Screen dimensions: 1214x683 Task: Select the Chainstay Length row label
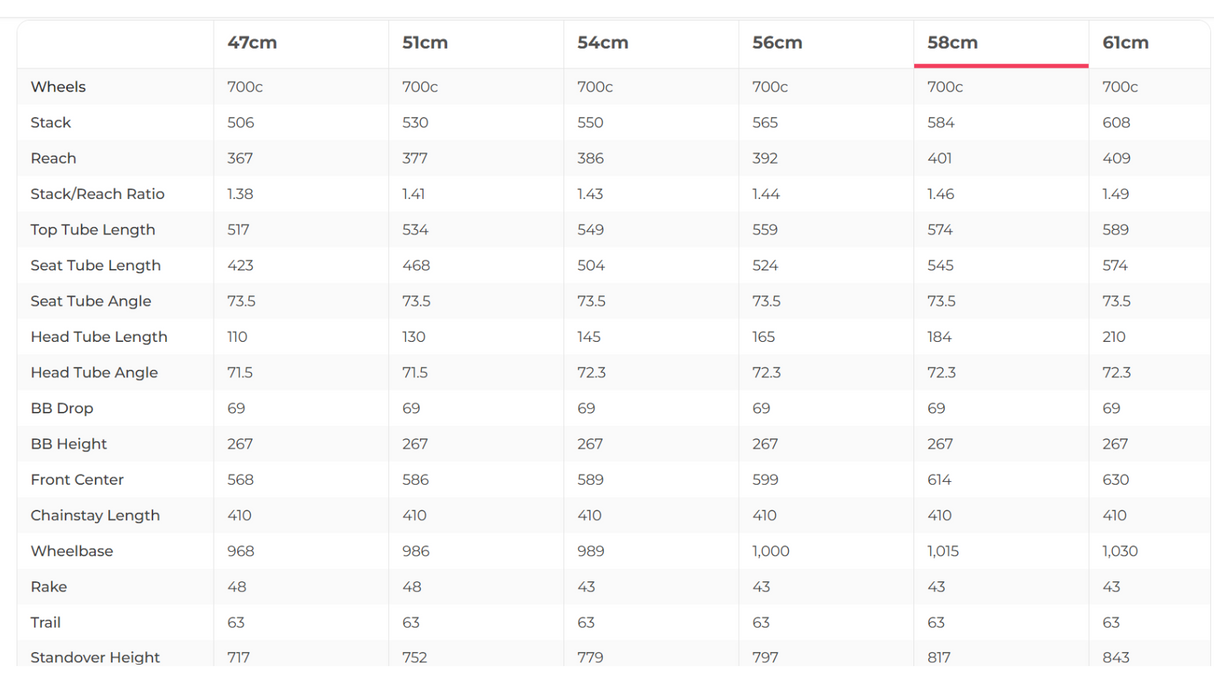click(x=95, y=515)
